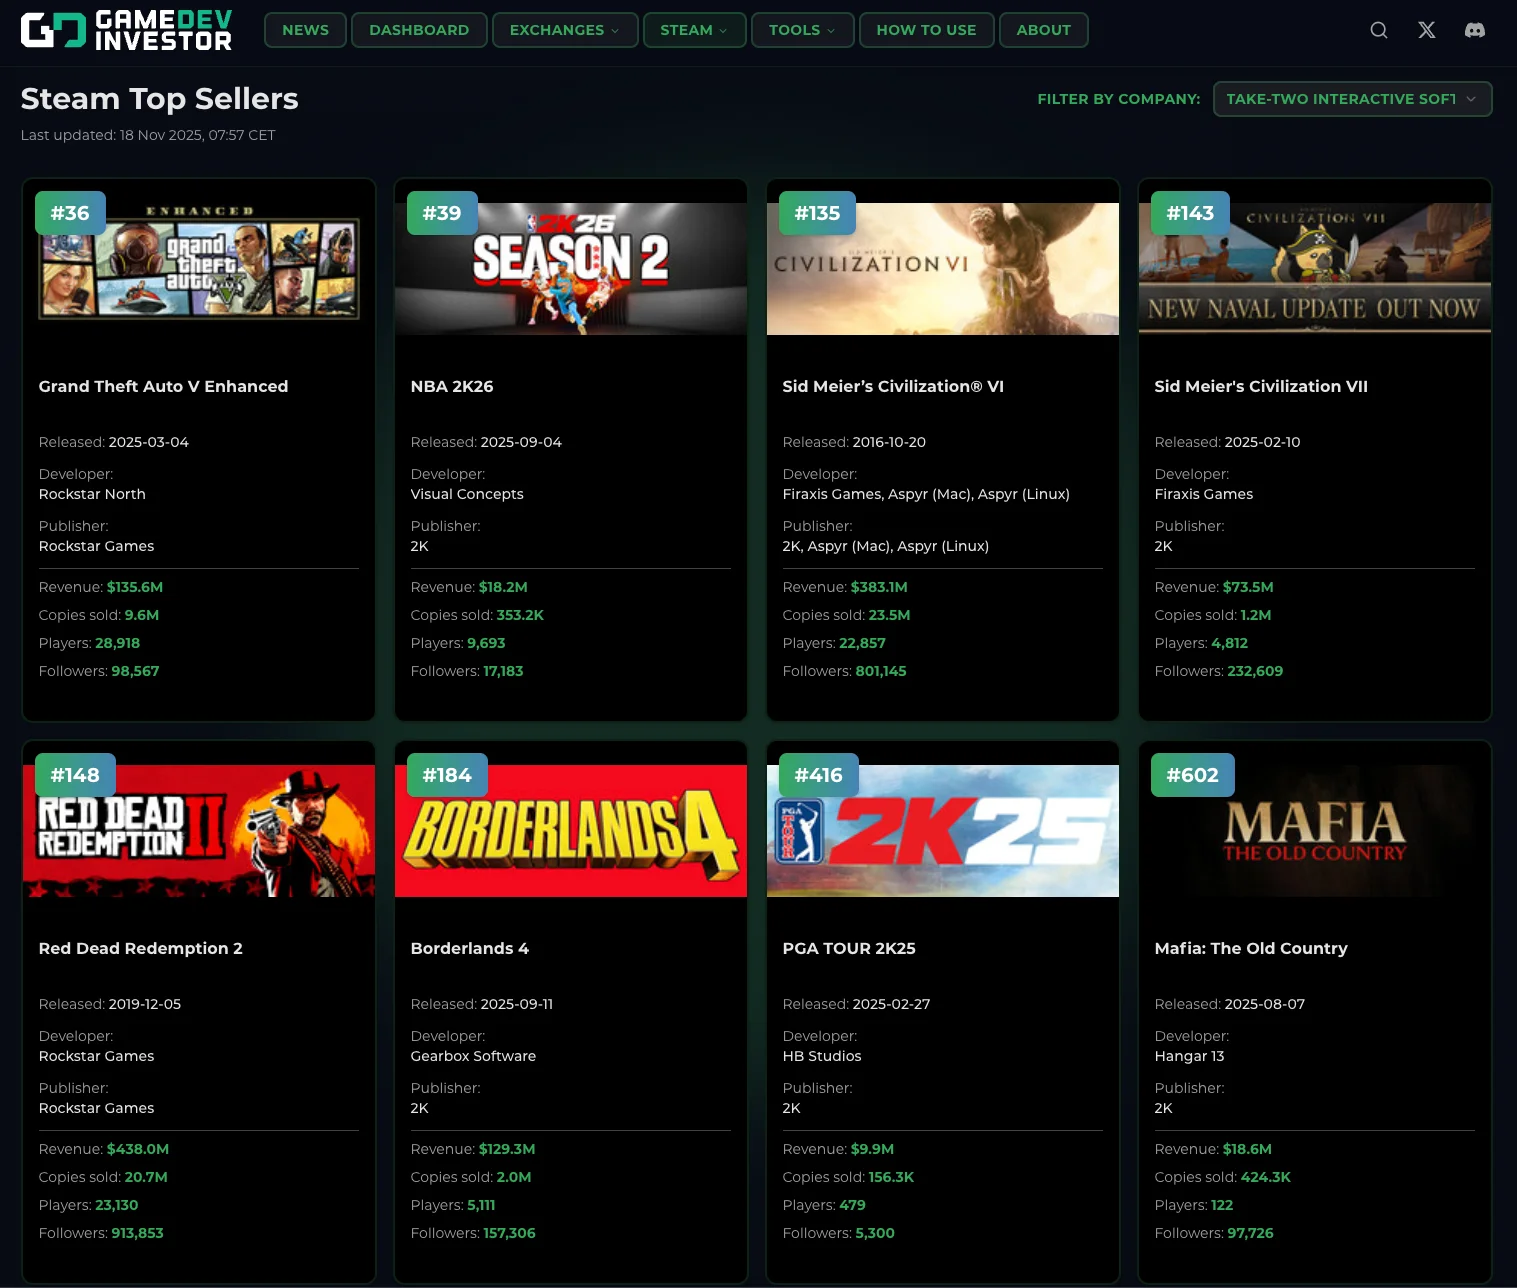The width and height of the screenshot is (1517, 1288).
Task: Switch to the Dashboard page
Action: tap(419, 30)
